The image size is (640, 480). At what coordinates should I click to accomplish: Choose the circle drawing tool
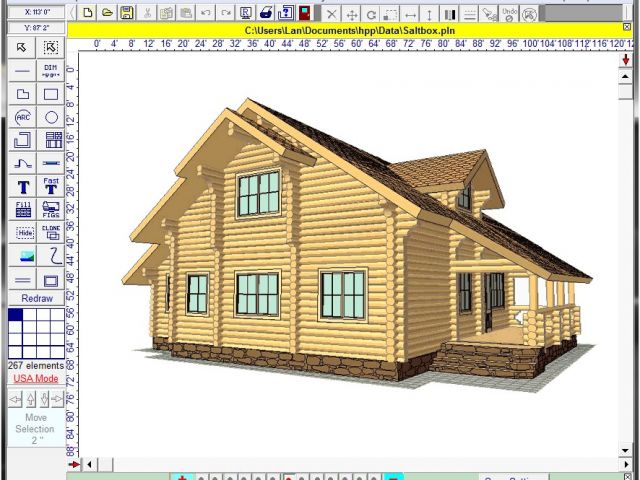pos(51,117)
